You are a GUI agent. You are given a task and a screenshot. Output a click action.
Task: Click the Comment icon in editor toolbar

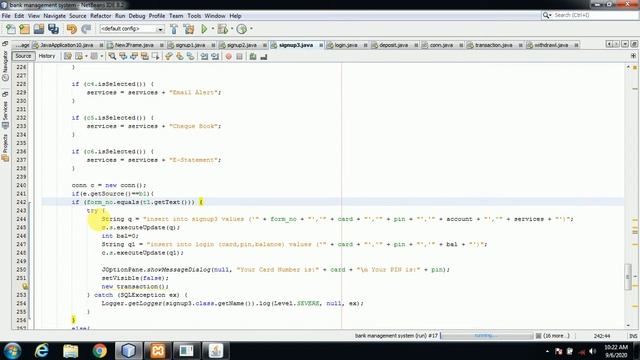(x=253, y=56)
